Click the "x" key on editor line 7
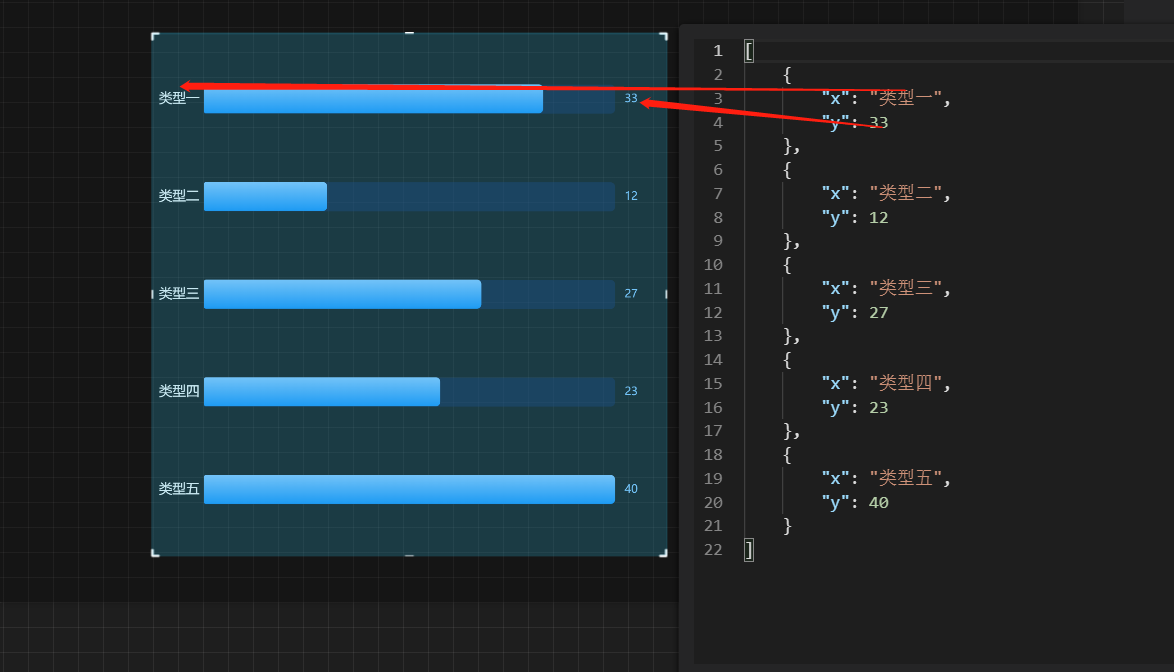This screenshot has height=672, width=1174. coord(835,193)
